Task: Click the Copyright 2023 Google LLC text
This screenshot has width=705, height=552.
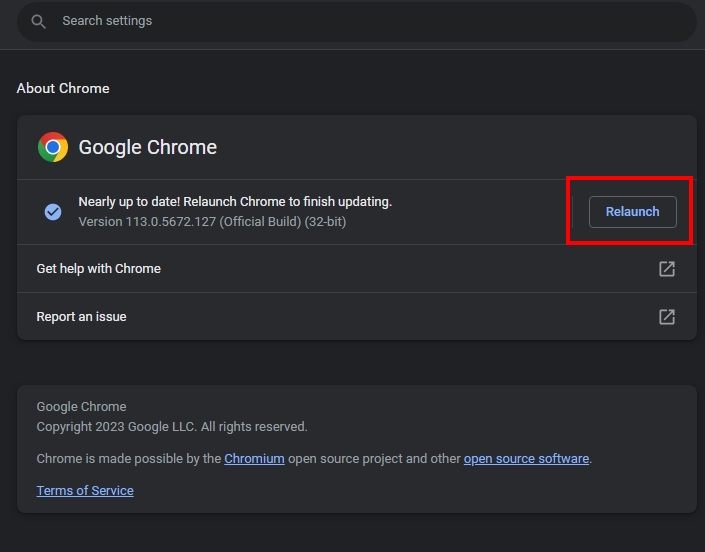Action: 171,426
